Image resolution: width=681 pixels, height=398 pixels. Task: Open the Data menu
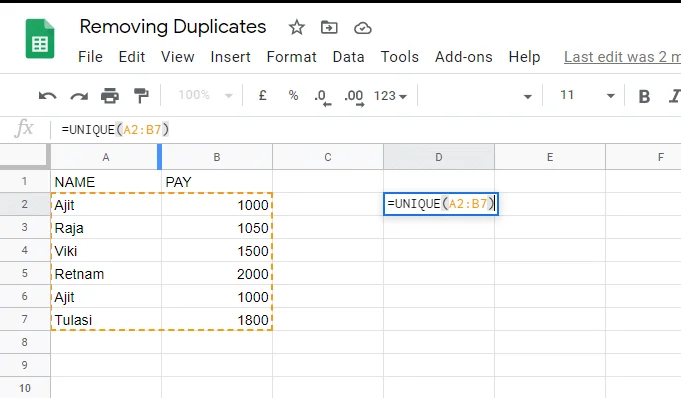pyautogui.click(x=348, y=57)
